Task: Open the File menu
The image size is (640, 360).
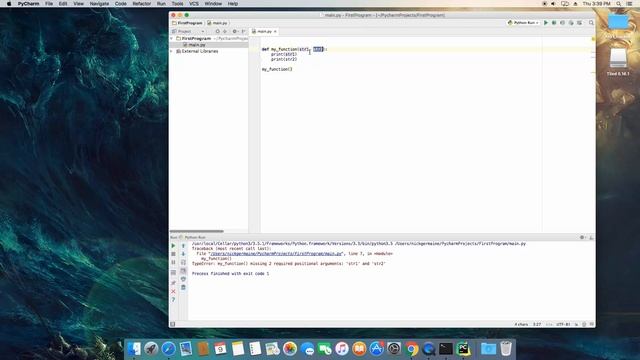Action: (x=49, y=4)
